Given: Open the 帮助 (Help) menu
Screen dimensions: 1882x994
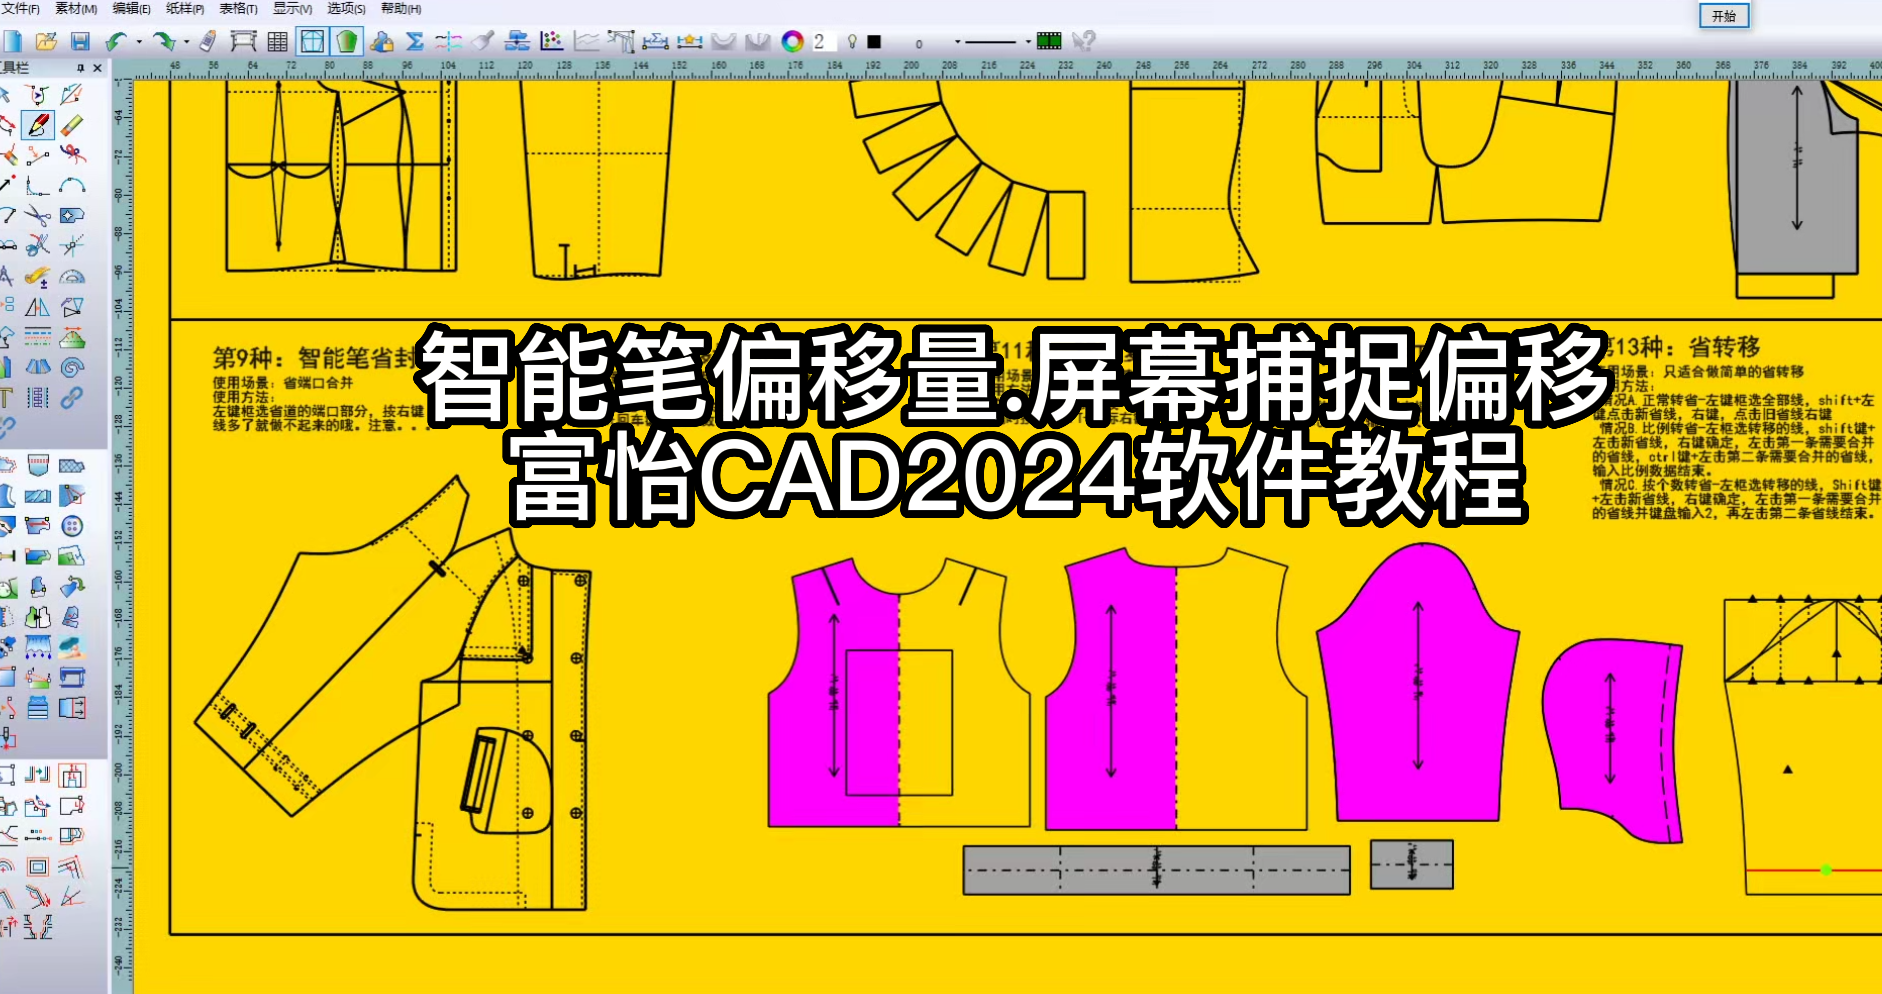Looking at the screenshot, I should [x=401, y=8].
